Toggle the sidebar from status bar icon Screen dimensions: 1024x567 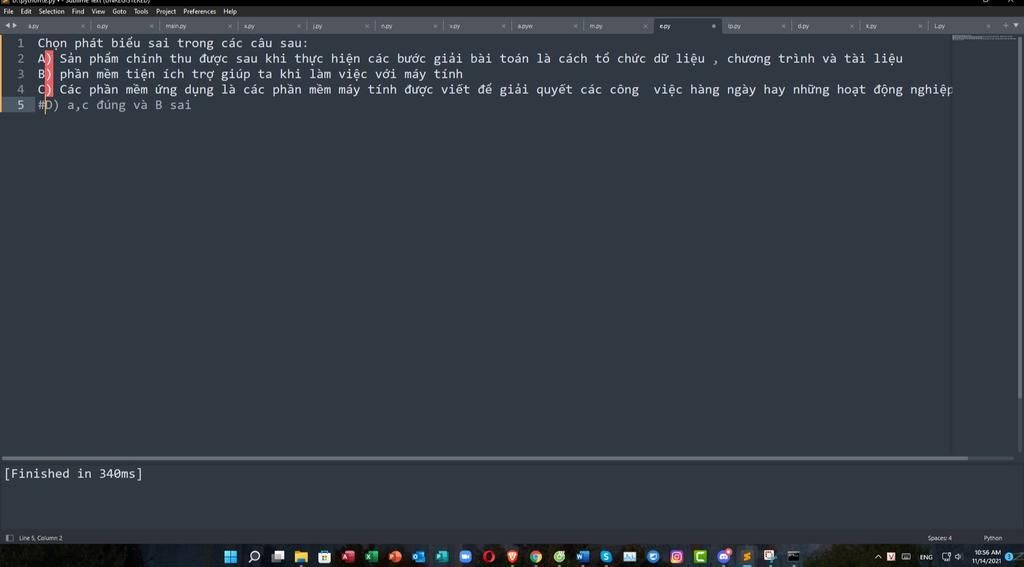9,538
